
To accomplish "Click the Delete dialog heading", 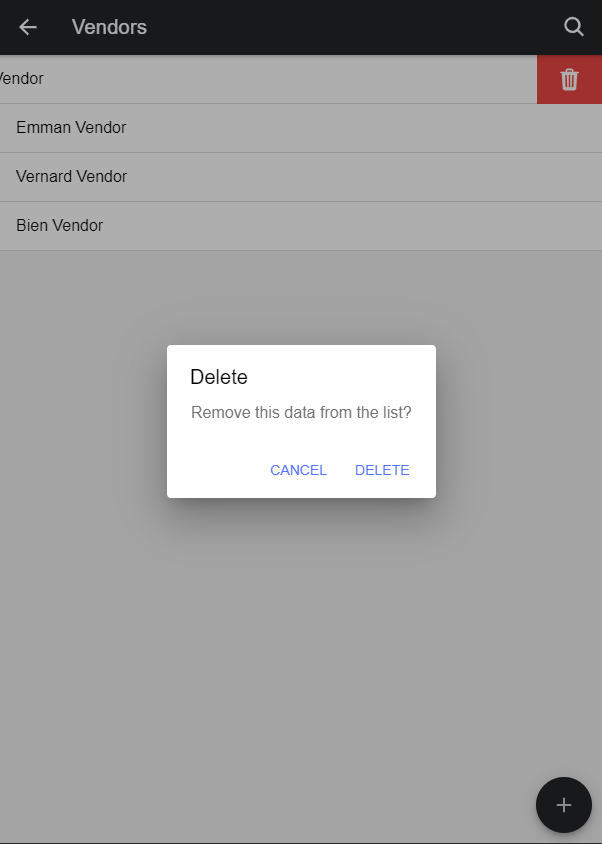I will coord(219,377).
